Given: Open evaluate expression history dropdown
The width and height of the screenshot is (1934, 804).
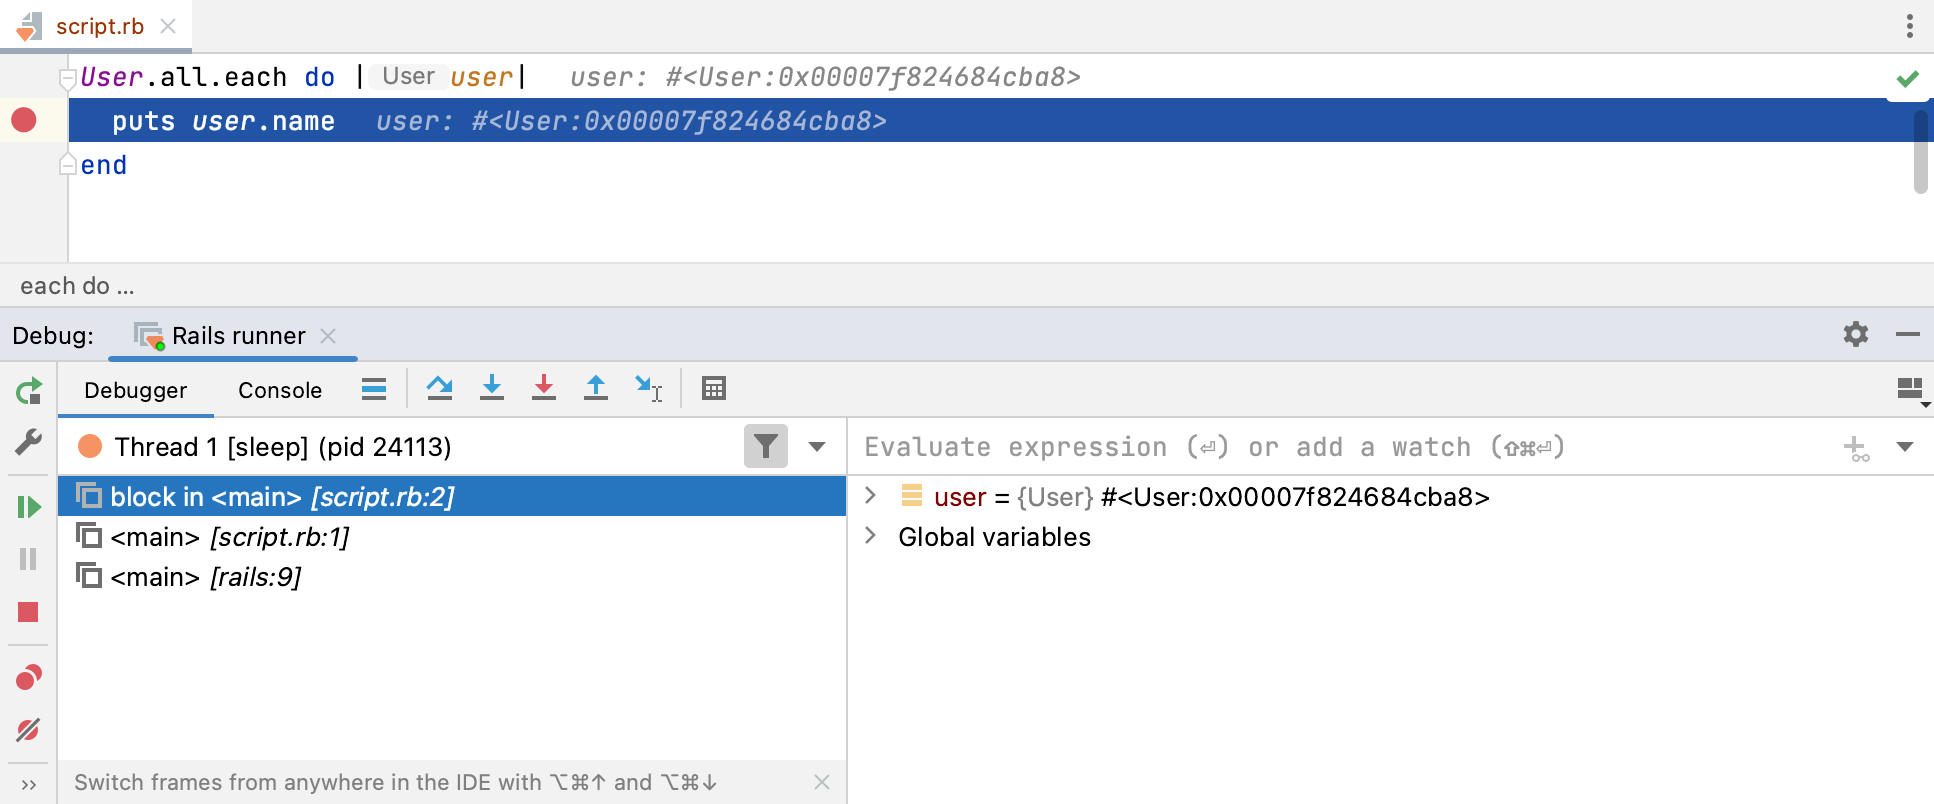Looking at the screenshot, I should coord(1905,447).
